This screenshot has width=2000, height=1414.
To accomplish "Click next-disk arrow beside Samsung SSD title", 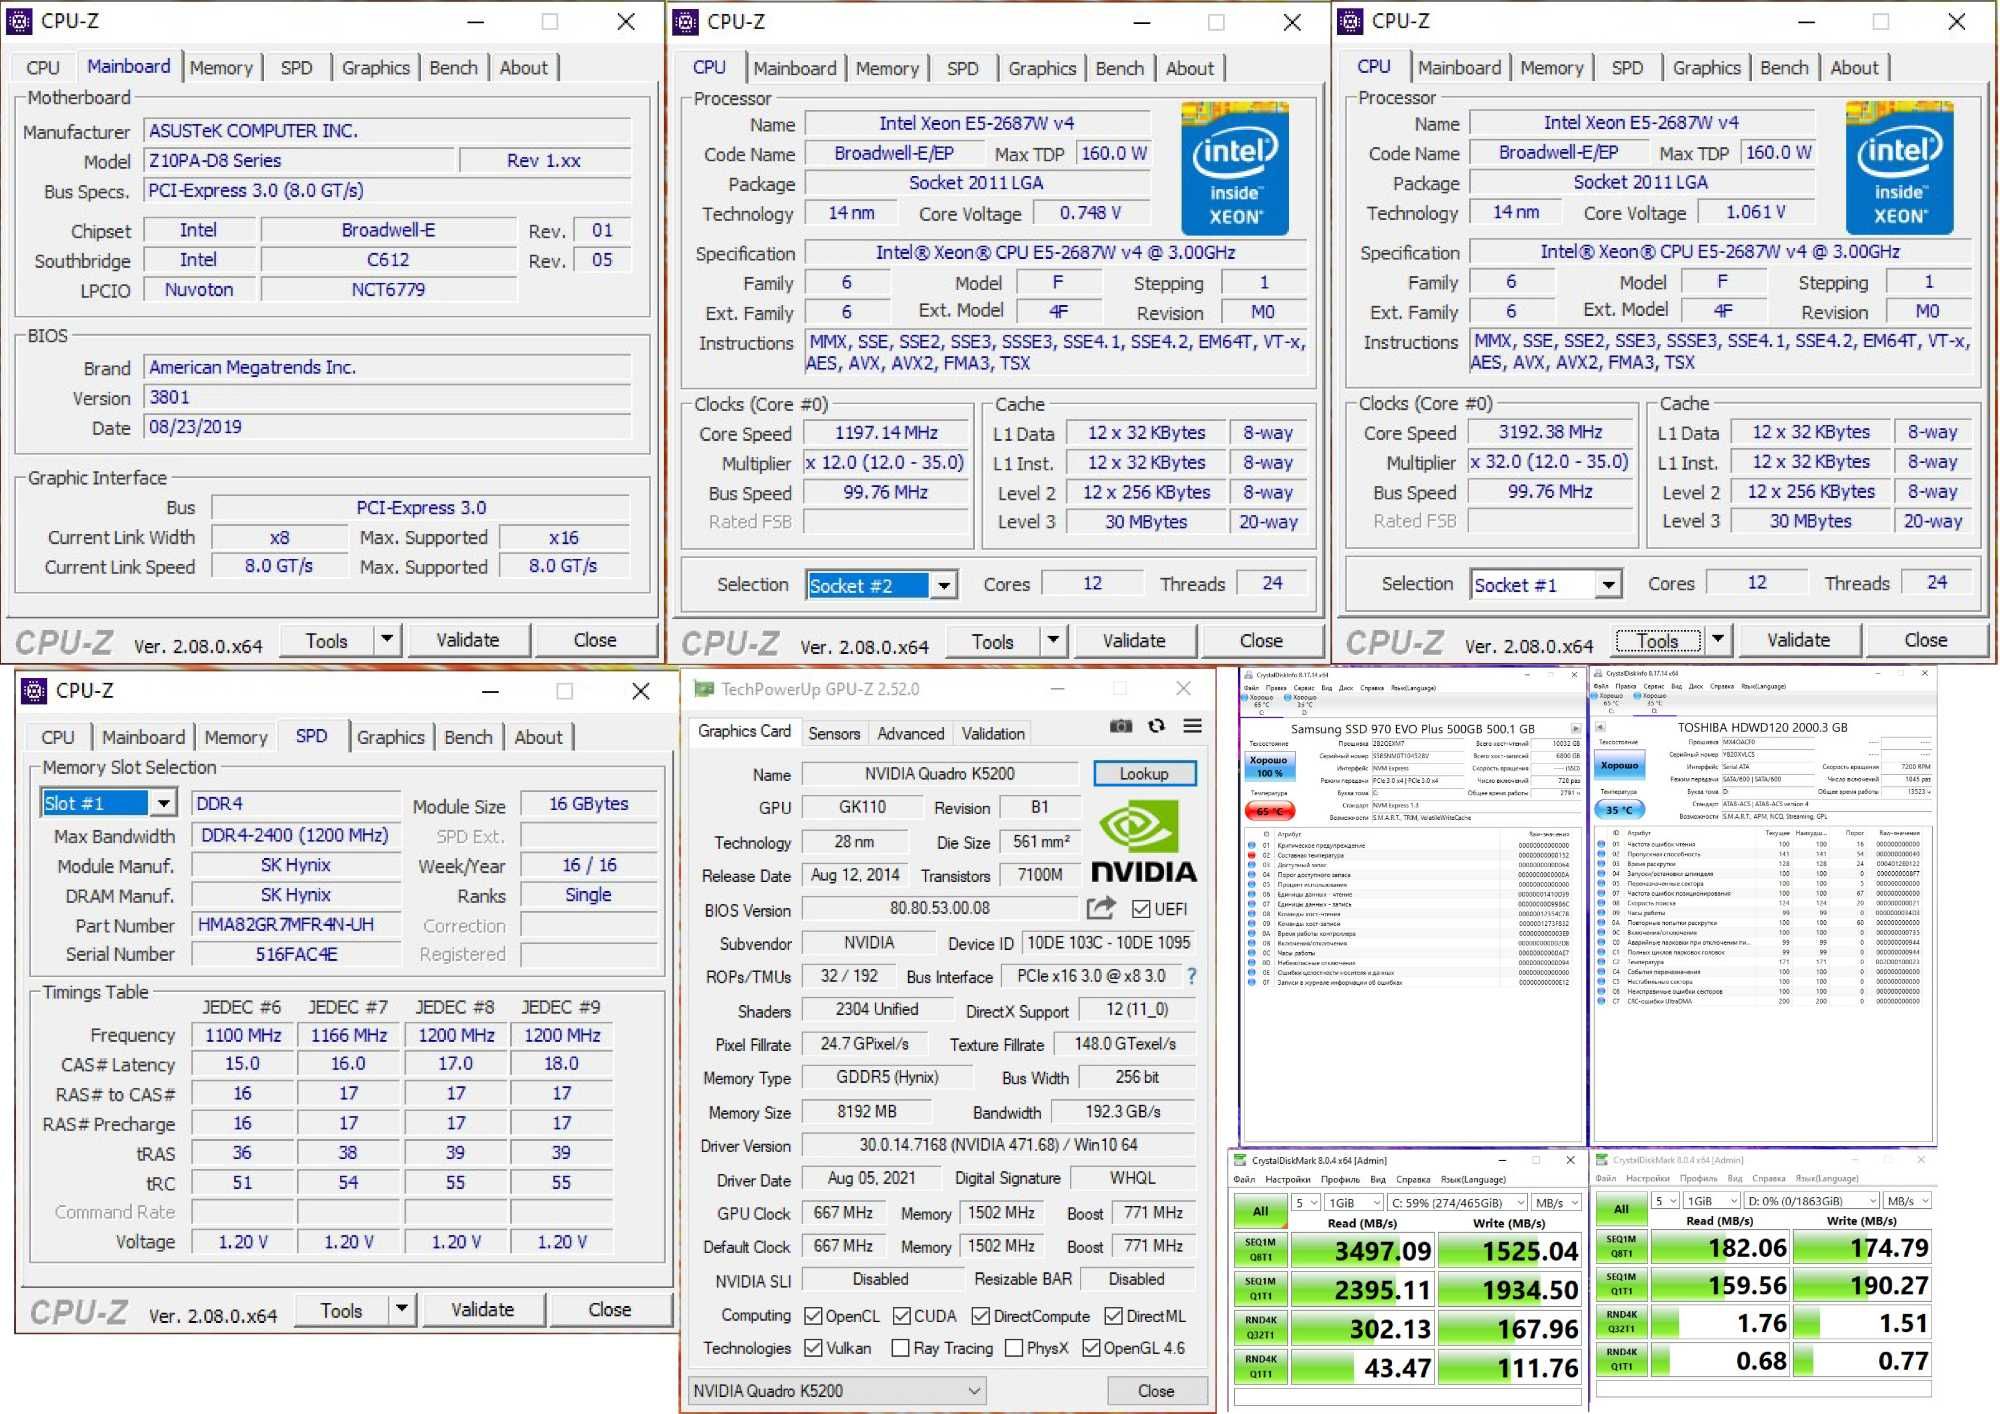I will [x=1576, y=729].
